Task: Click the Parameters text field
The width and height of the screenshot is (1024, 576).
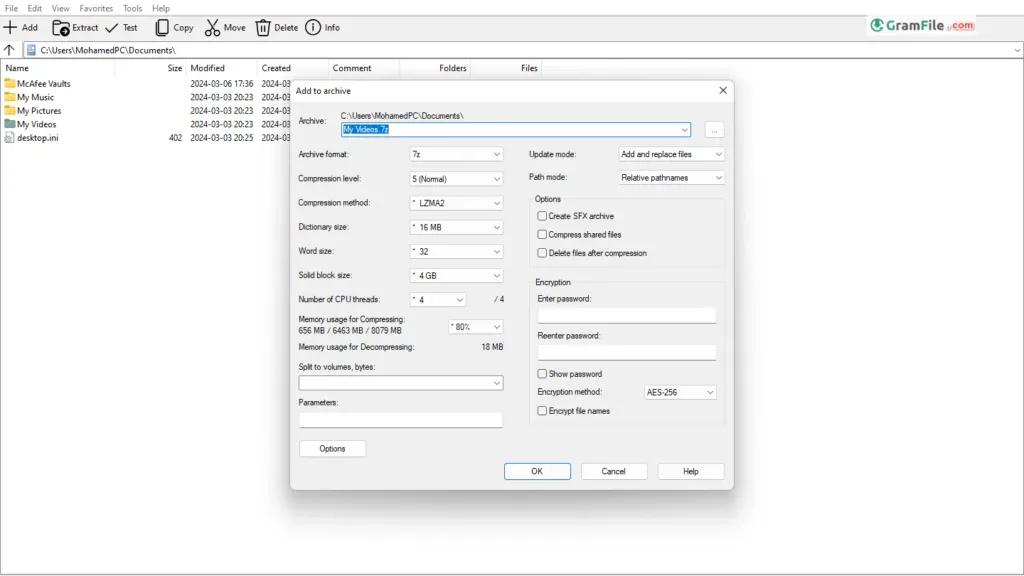Action: coord(401,419)
